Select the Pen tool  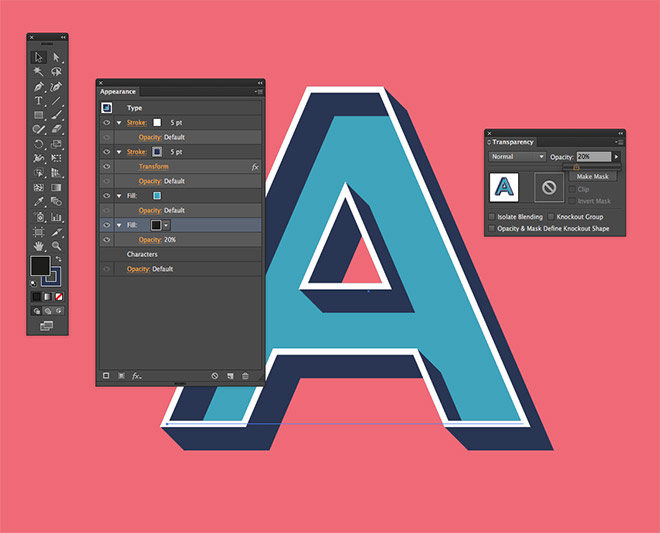click(38, 87)
